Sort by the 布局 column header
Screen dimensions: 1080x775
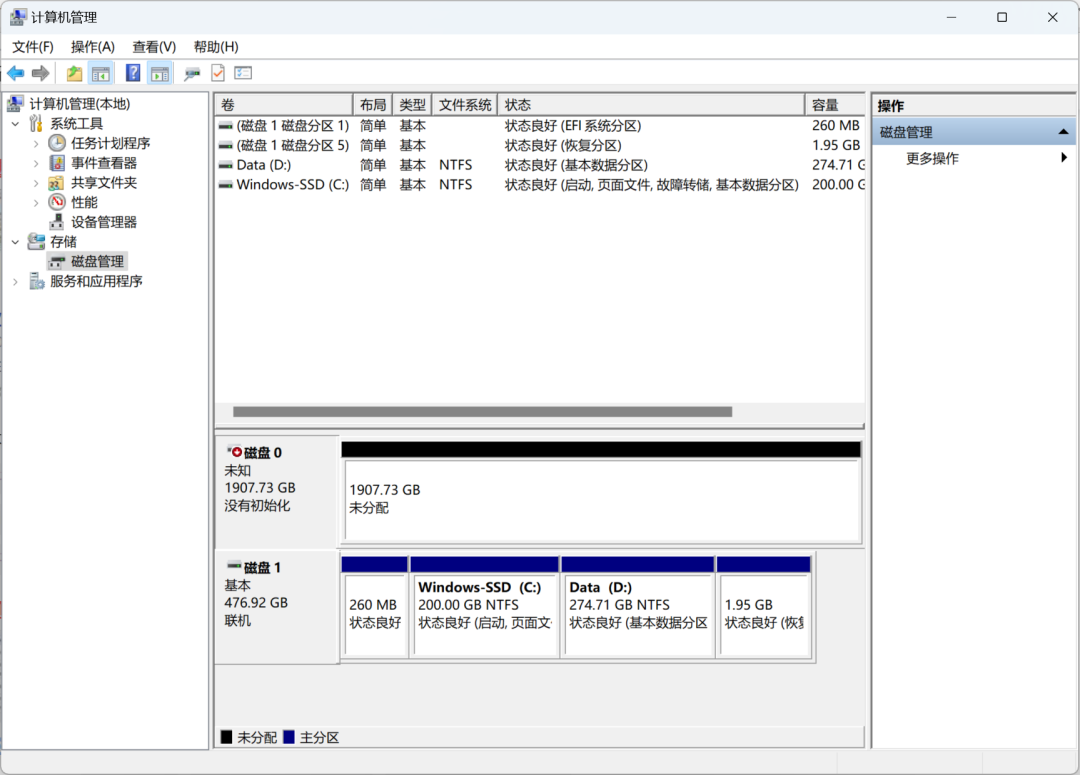[x=373, y=105]
